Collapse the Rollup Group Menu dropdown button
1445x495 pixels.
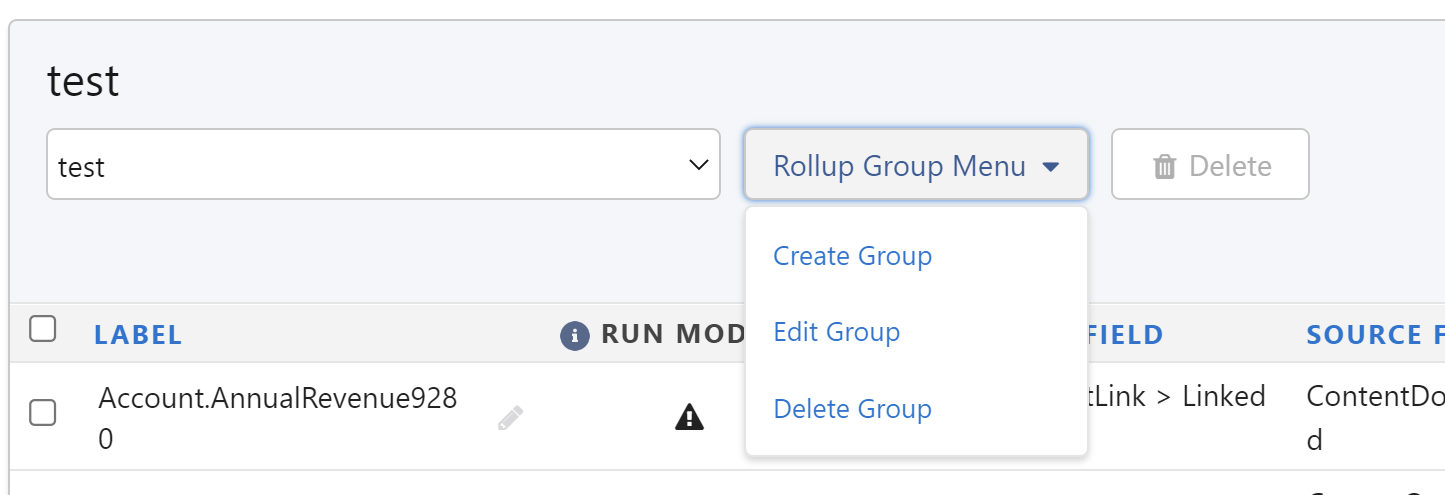915,165
